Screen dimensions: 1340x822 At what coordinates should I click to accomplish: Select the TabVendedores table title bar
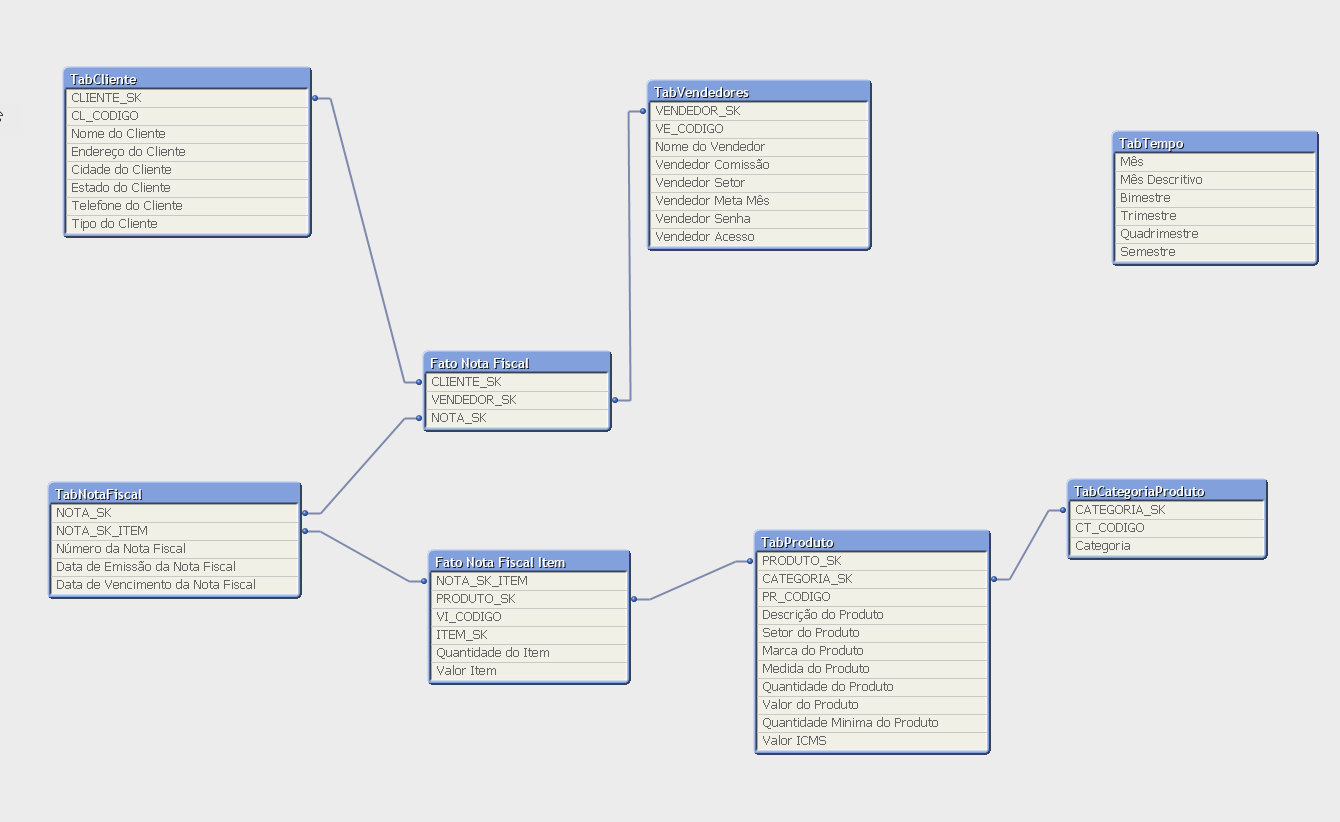pyautogui.click(x=759, y=92)
